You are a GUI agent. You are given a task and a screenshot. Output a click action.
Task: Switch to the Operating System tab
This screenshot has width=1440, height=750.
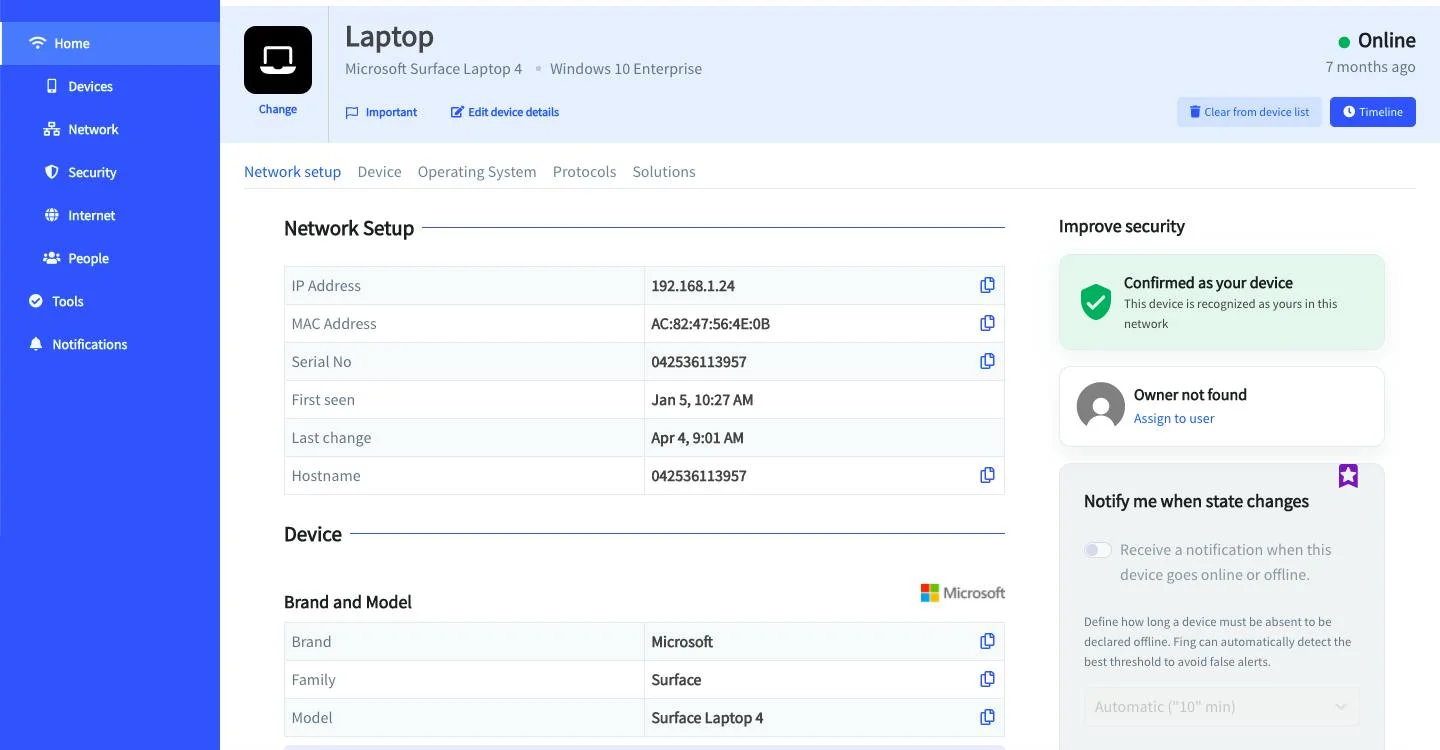click(x=477, y=172)
